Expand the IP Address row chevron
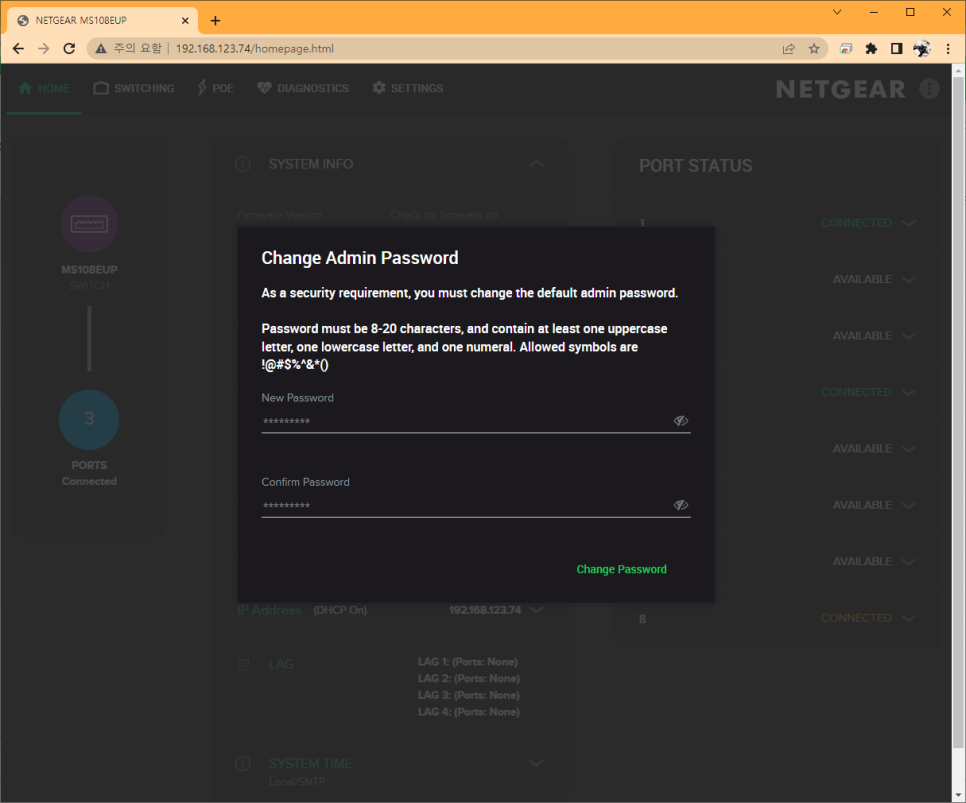Viewport: 966px width, 803px height. [537, 610]
